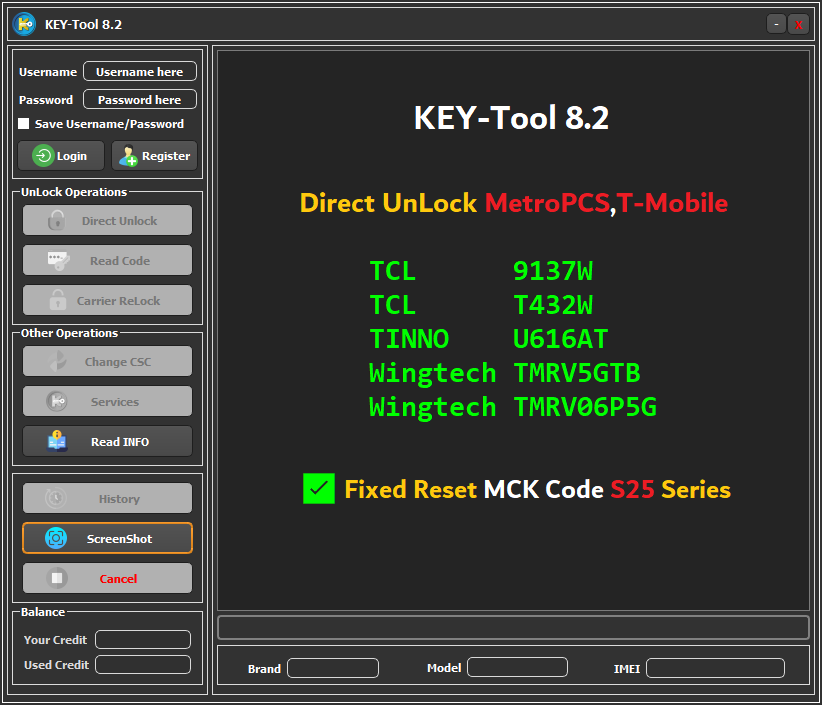
Task: Focus the Password input field
Action: point(140,99)
